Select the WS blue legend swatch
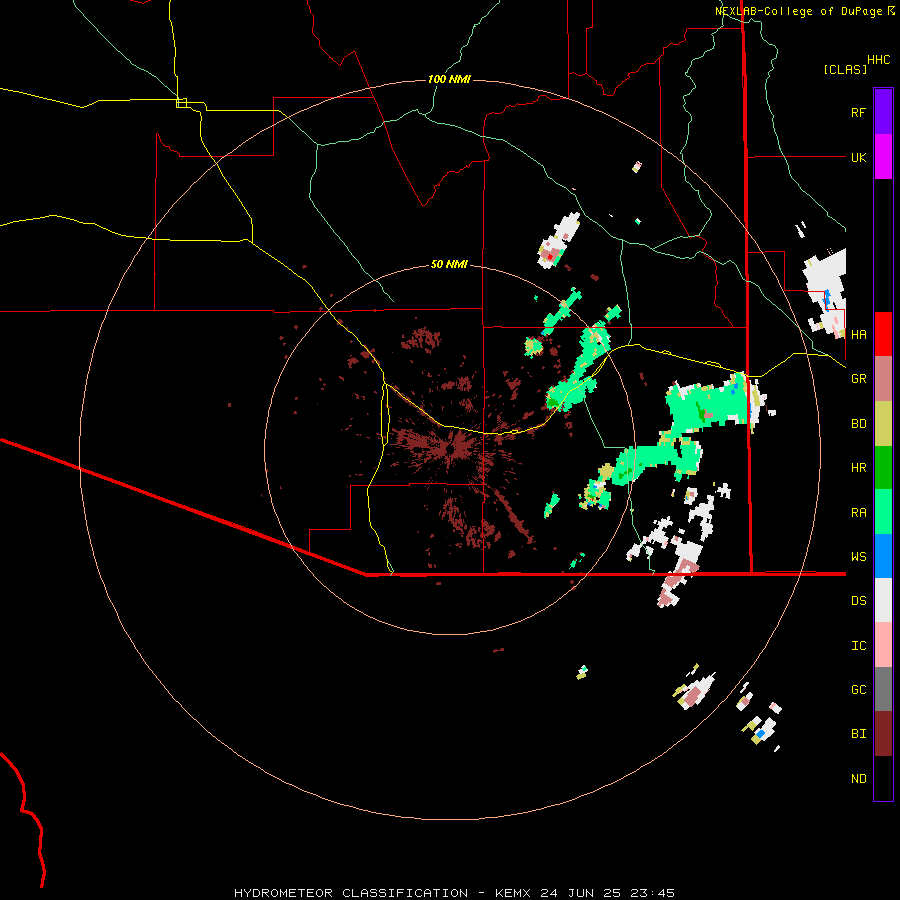 coord(883,556)
